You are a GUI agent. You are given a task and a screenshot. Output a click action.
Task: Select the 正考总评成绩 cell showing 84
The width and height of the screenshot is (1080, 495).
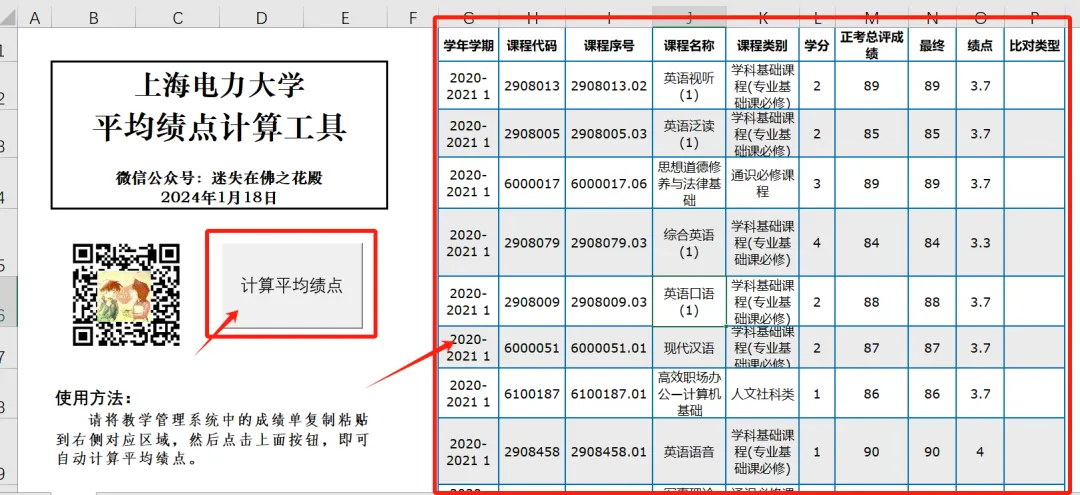871,242
